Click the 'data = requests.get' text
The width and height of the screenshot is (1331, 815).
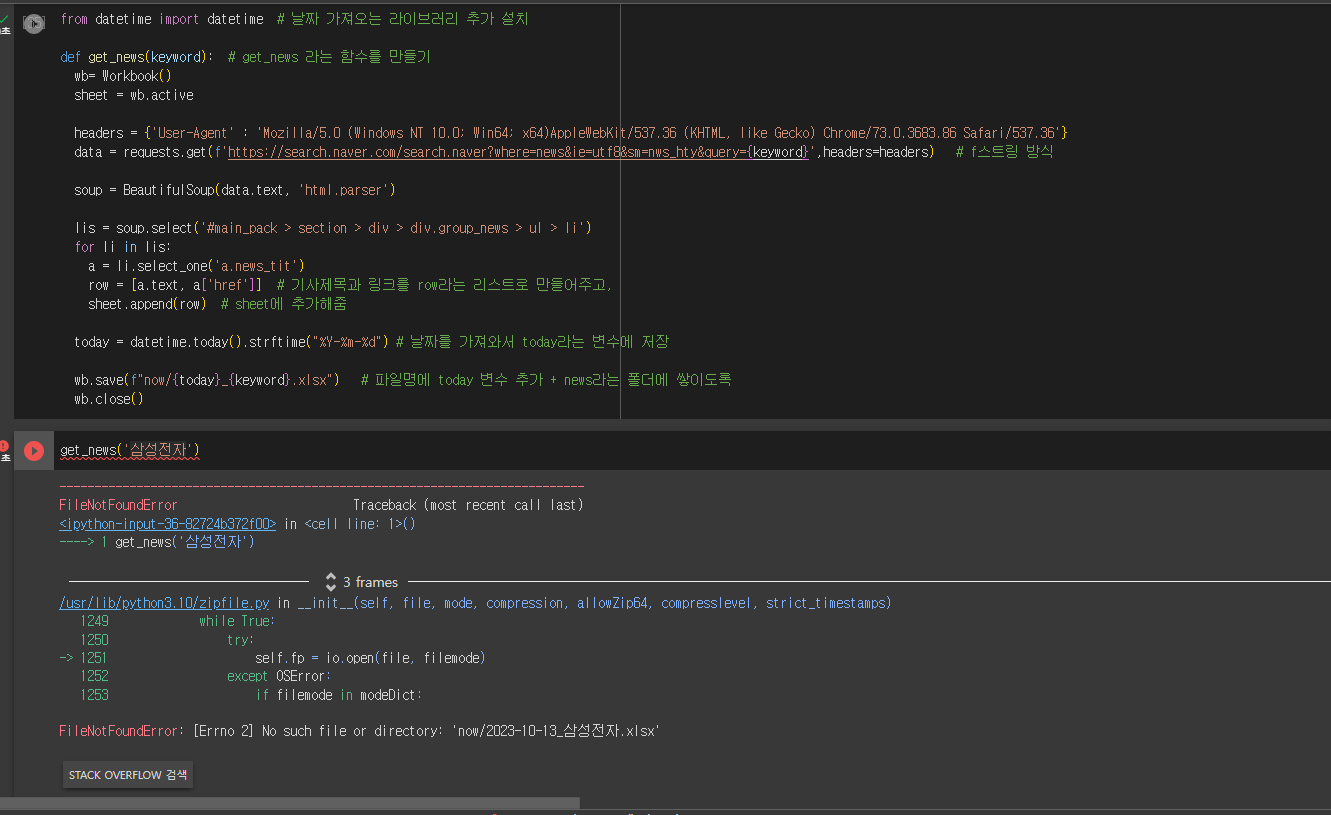coord(141,152)
